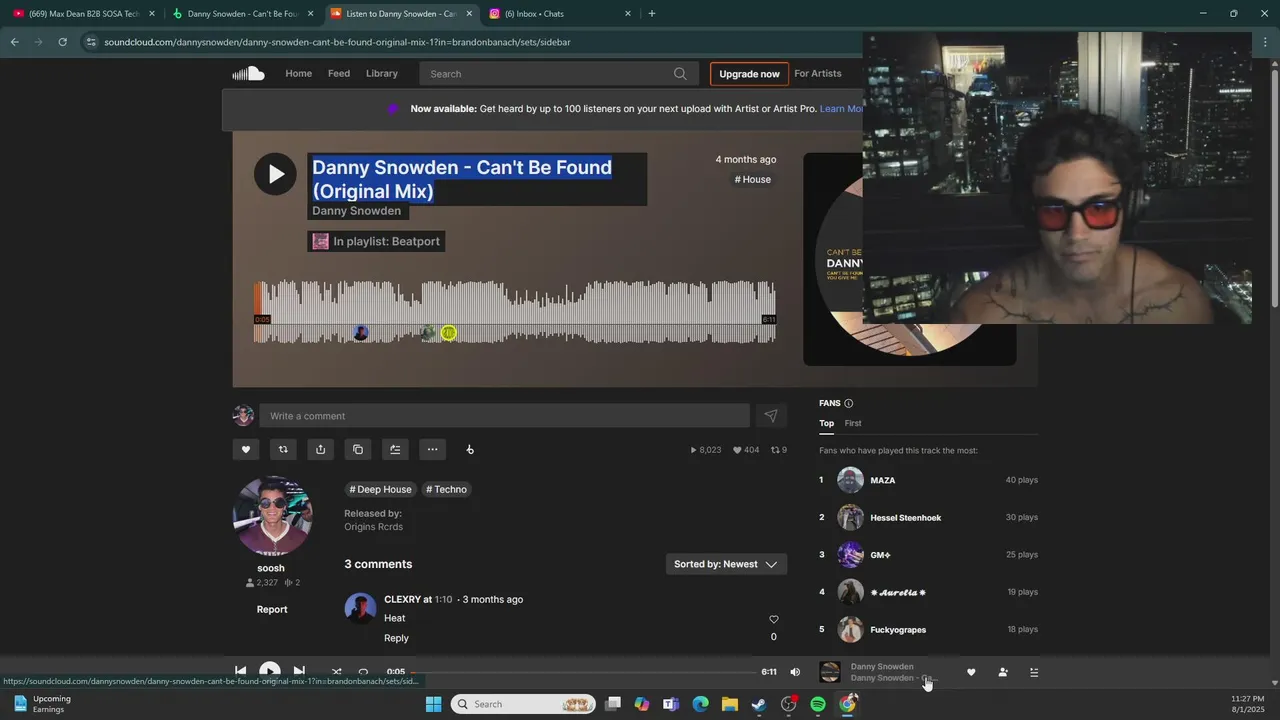Like the track with heart button
The width and height of the screenshot is (1280, 720).
click(x=246, y=449)
